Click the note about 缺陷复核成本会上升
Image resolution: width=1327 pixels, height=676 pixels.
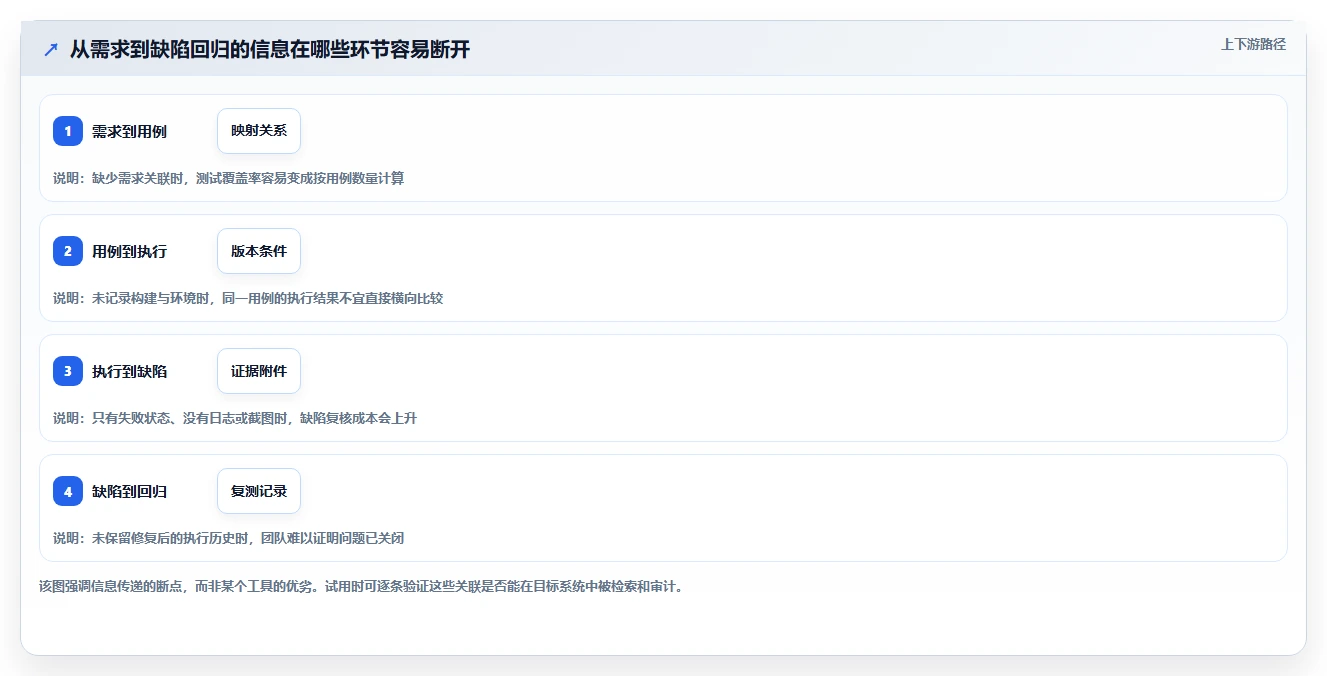coord(235,418)
